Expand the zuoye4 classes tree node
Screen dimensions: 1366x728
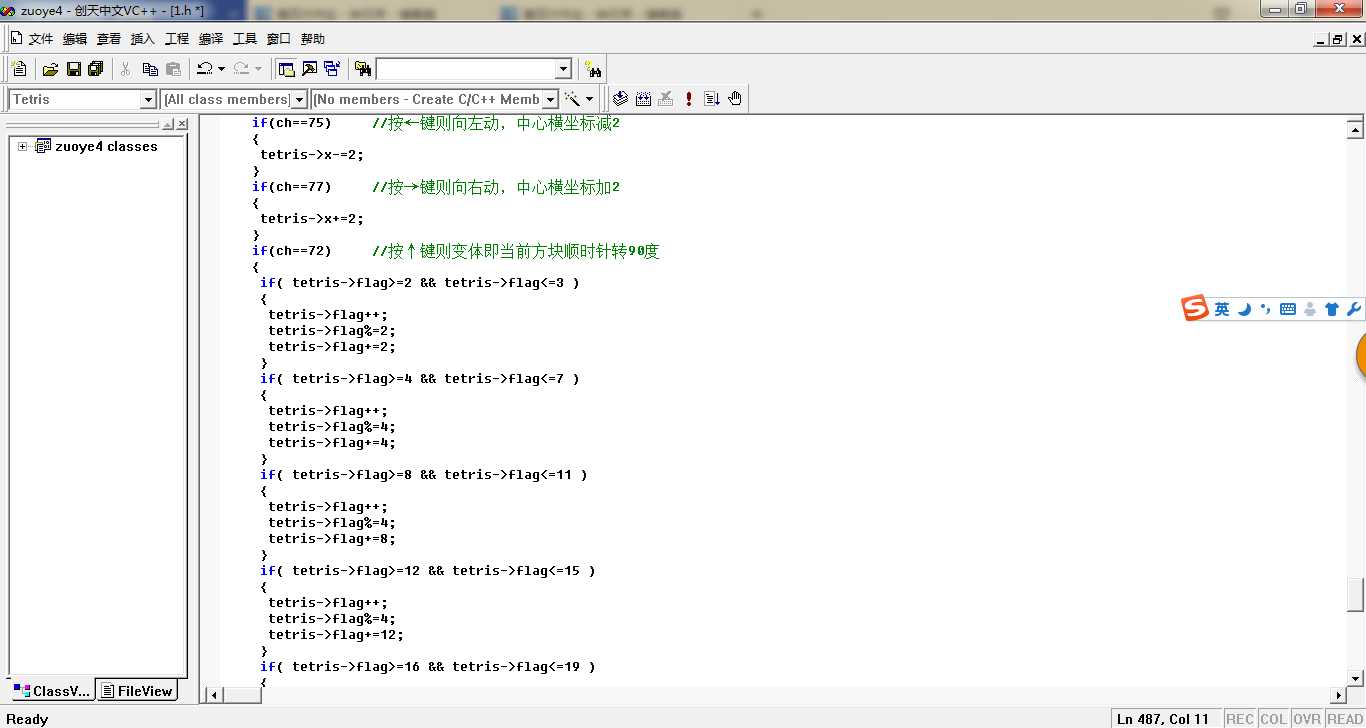point(22,146)
